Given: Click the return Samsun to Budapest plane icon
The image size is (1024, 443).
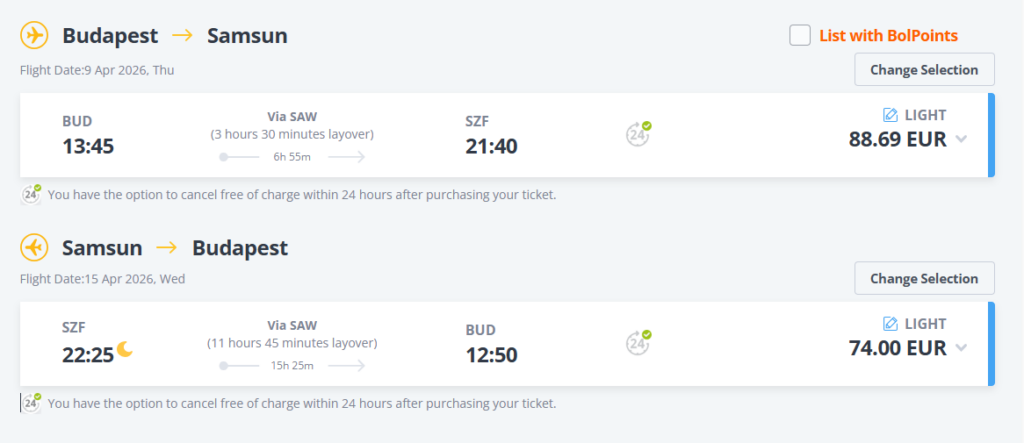Looking at the screenshot, I should pos(35,247).
